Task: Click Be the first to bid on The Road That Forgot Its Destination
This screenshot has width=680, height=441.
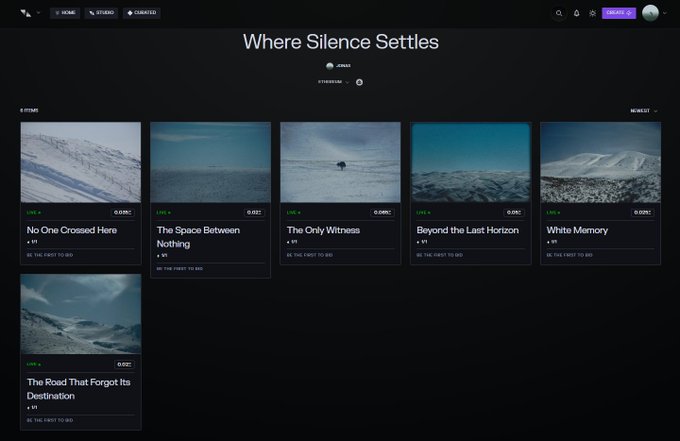Action: [x=50, y=421]
